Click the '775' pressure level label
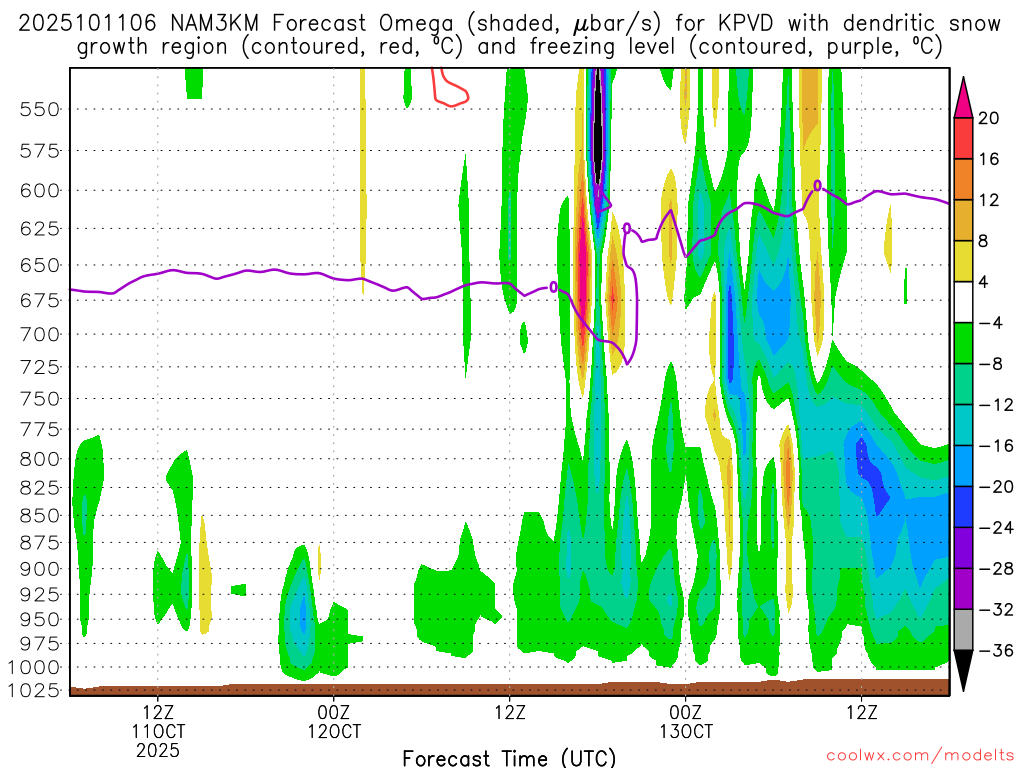1024x768 pixels. click(40, 430)
